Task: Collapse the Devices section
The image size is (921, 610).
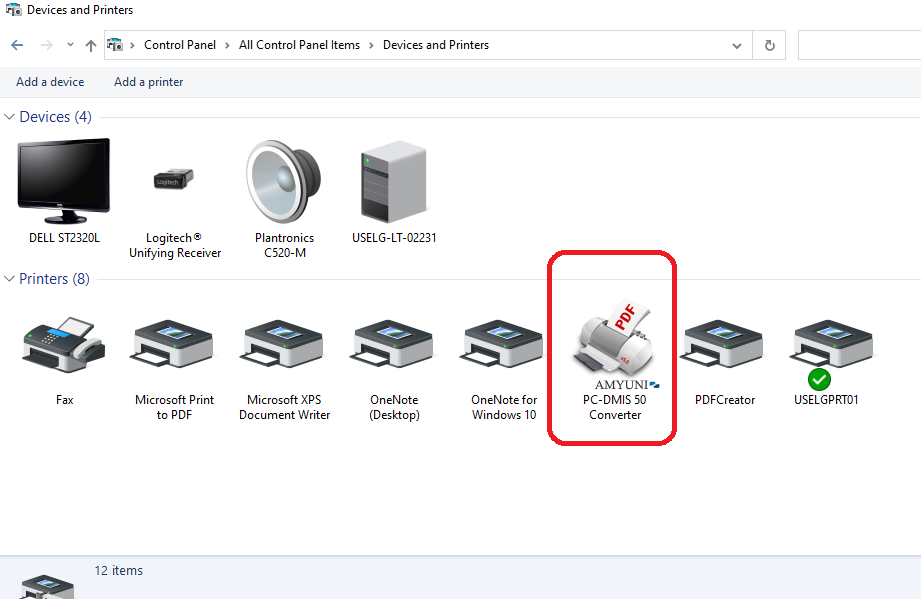Action: tap(9, 116)
